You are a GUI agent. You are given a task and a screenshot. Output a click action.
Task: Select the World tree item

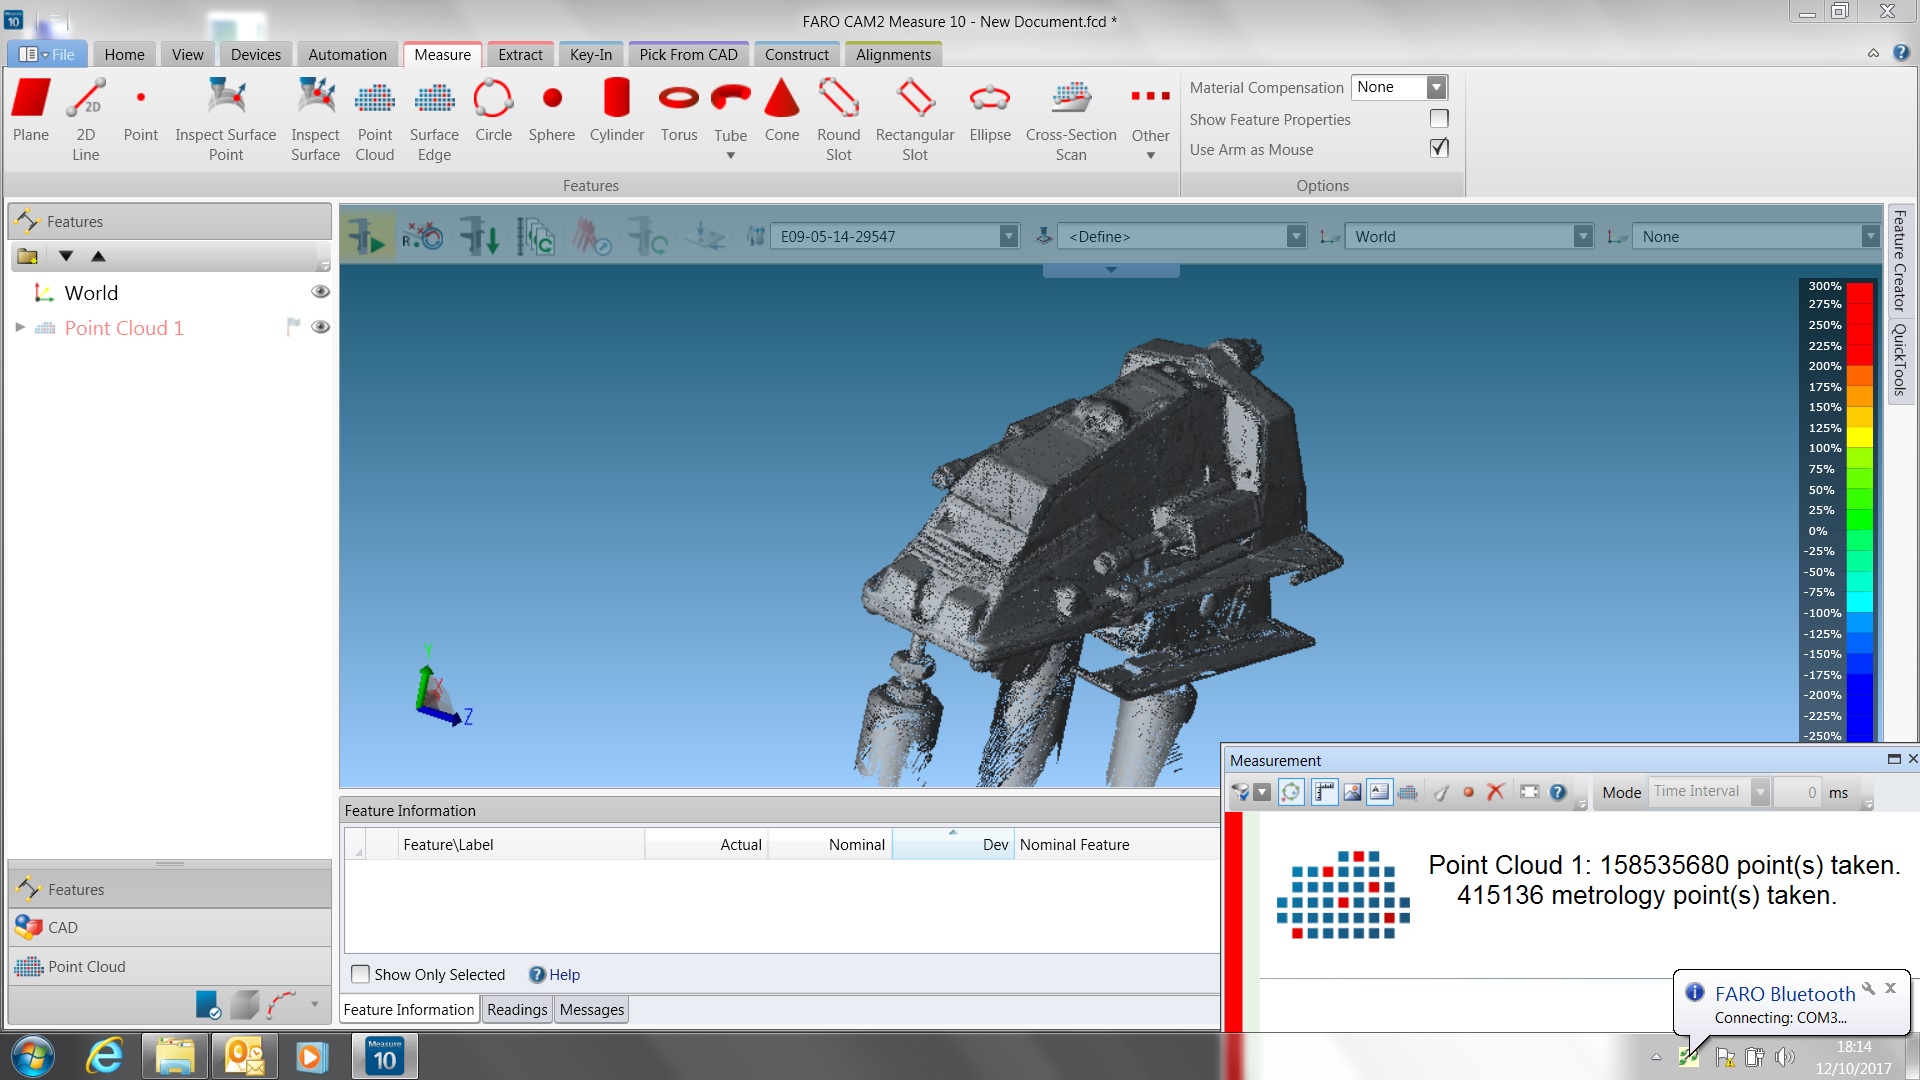(x=91, y=293)
